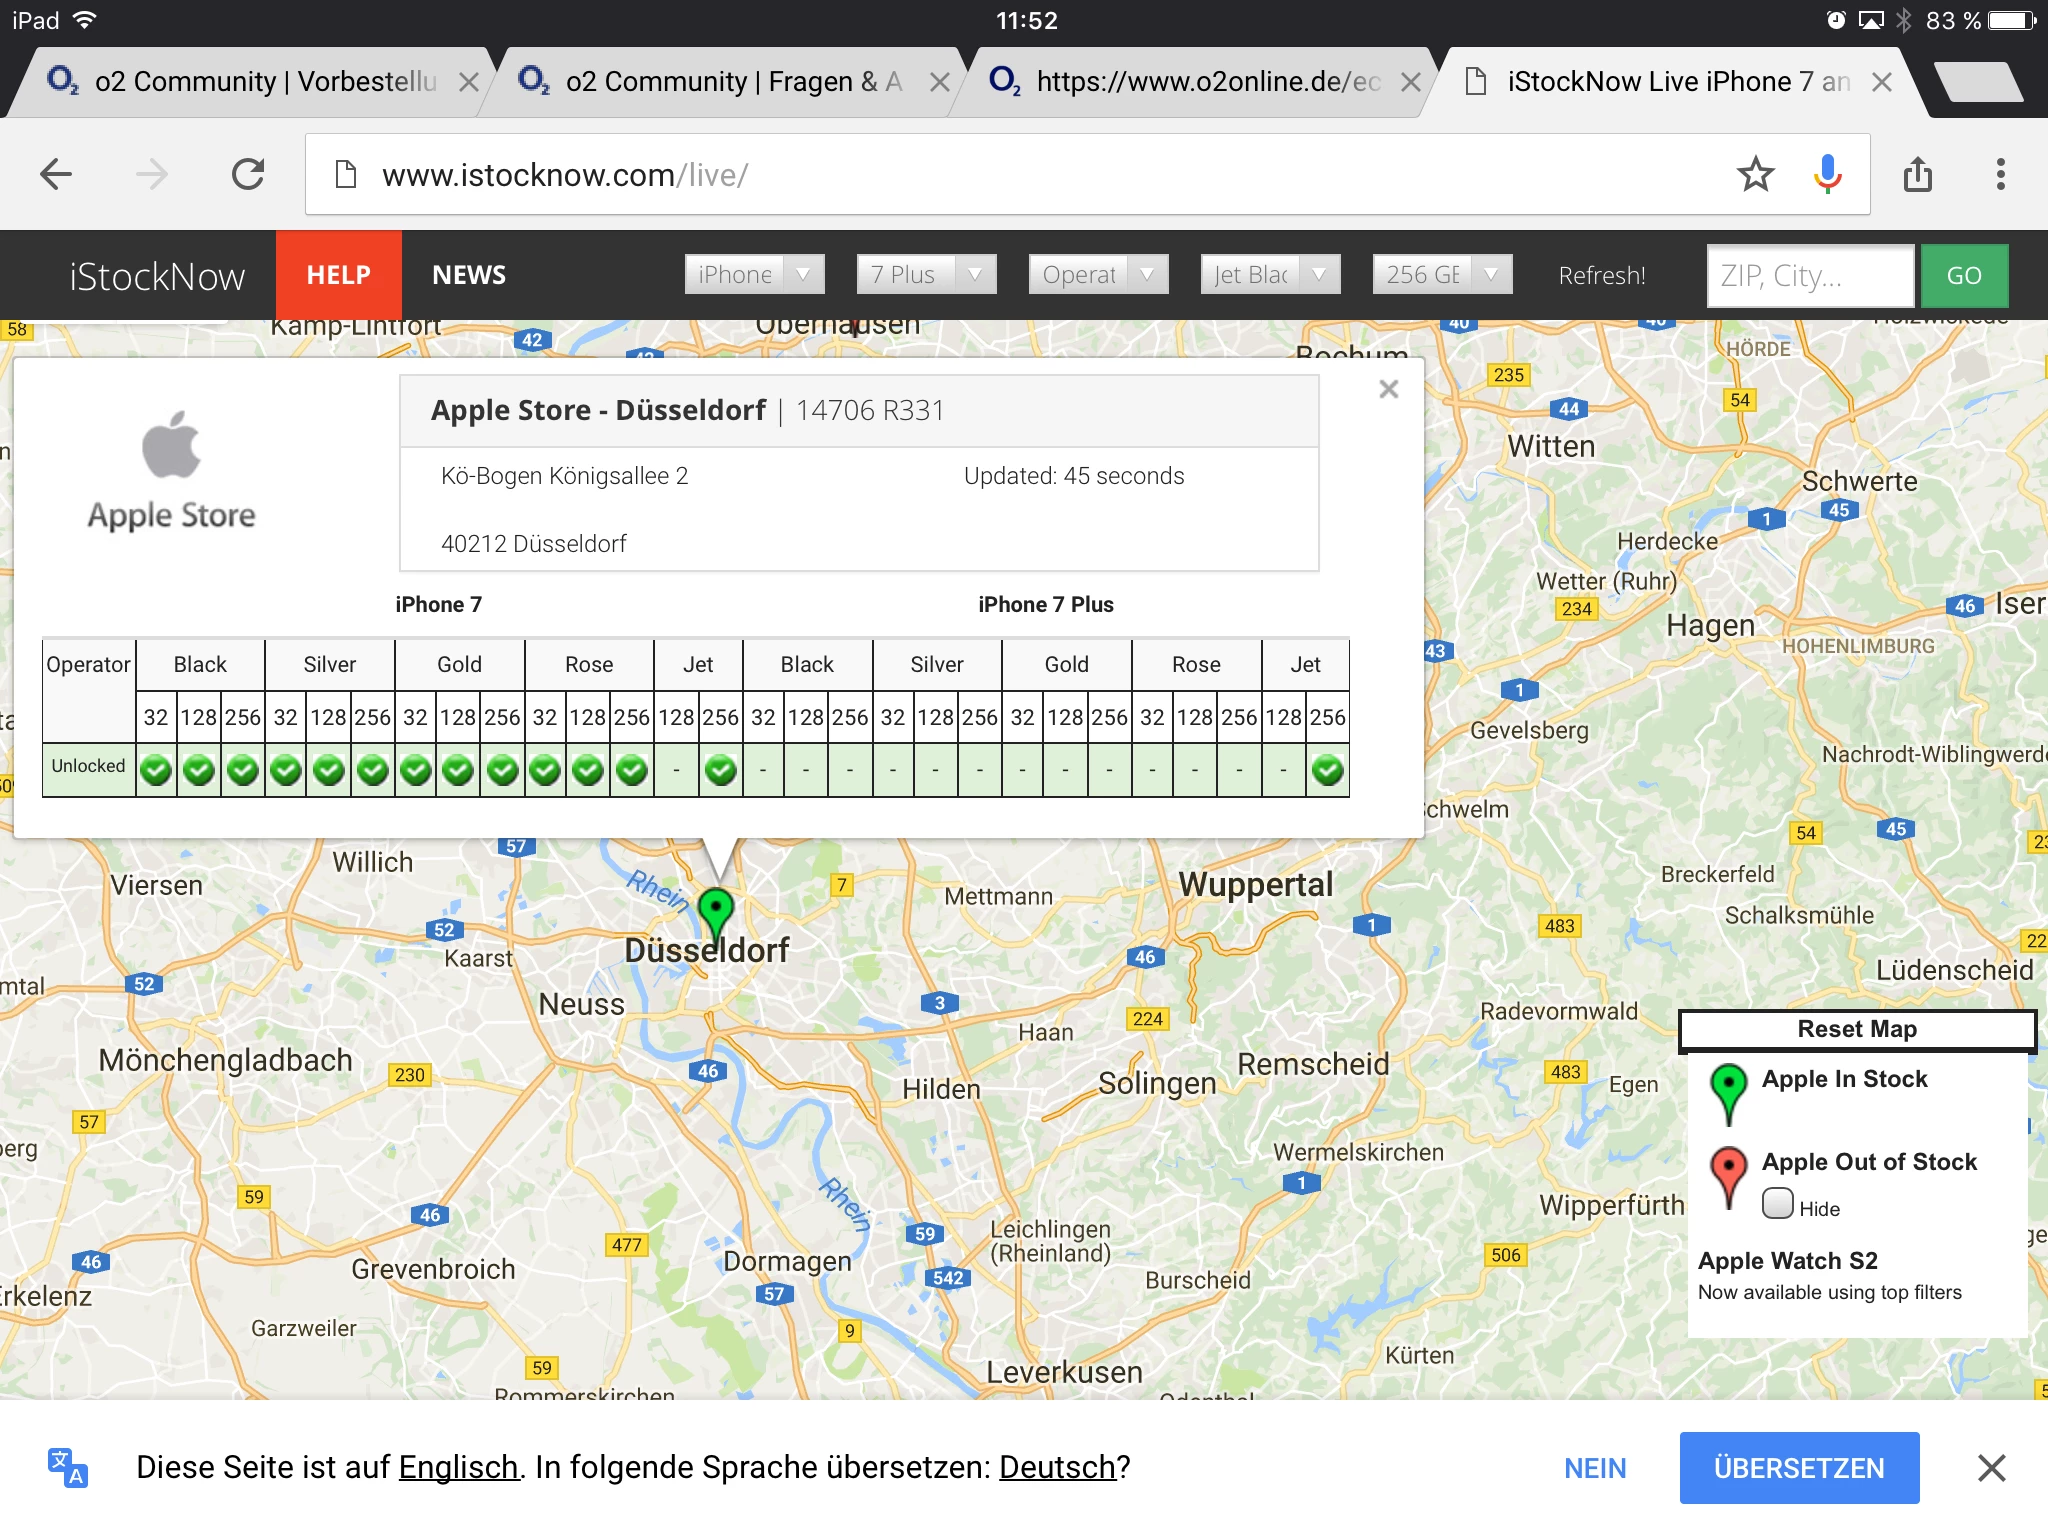This screenshot has width=2048, height=1536.
Task: Open the iPhone product dropdown
Action: point(754,275)
